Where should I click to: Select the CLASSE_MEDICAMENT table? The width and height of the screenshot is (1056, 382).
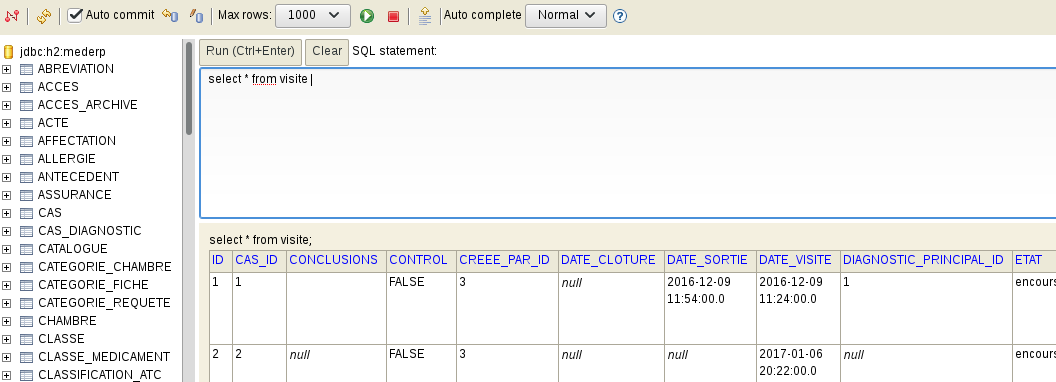pyautogui.click(x=104, y=357)
